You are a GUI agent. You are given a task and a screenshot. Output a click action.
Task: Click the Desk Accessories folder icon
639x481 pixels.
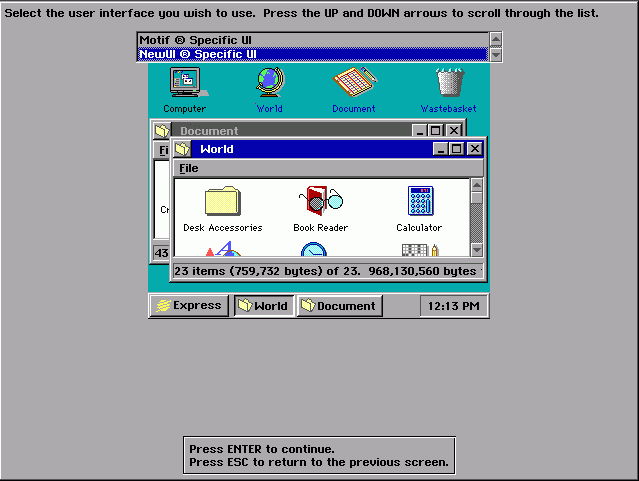pos(223,201)
